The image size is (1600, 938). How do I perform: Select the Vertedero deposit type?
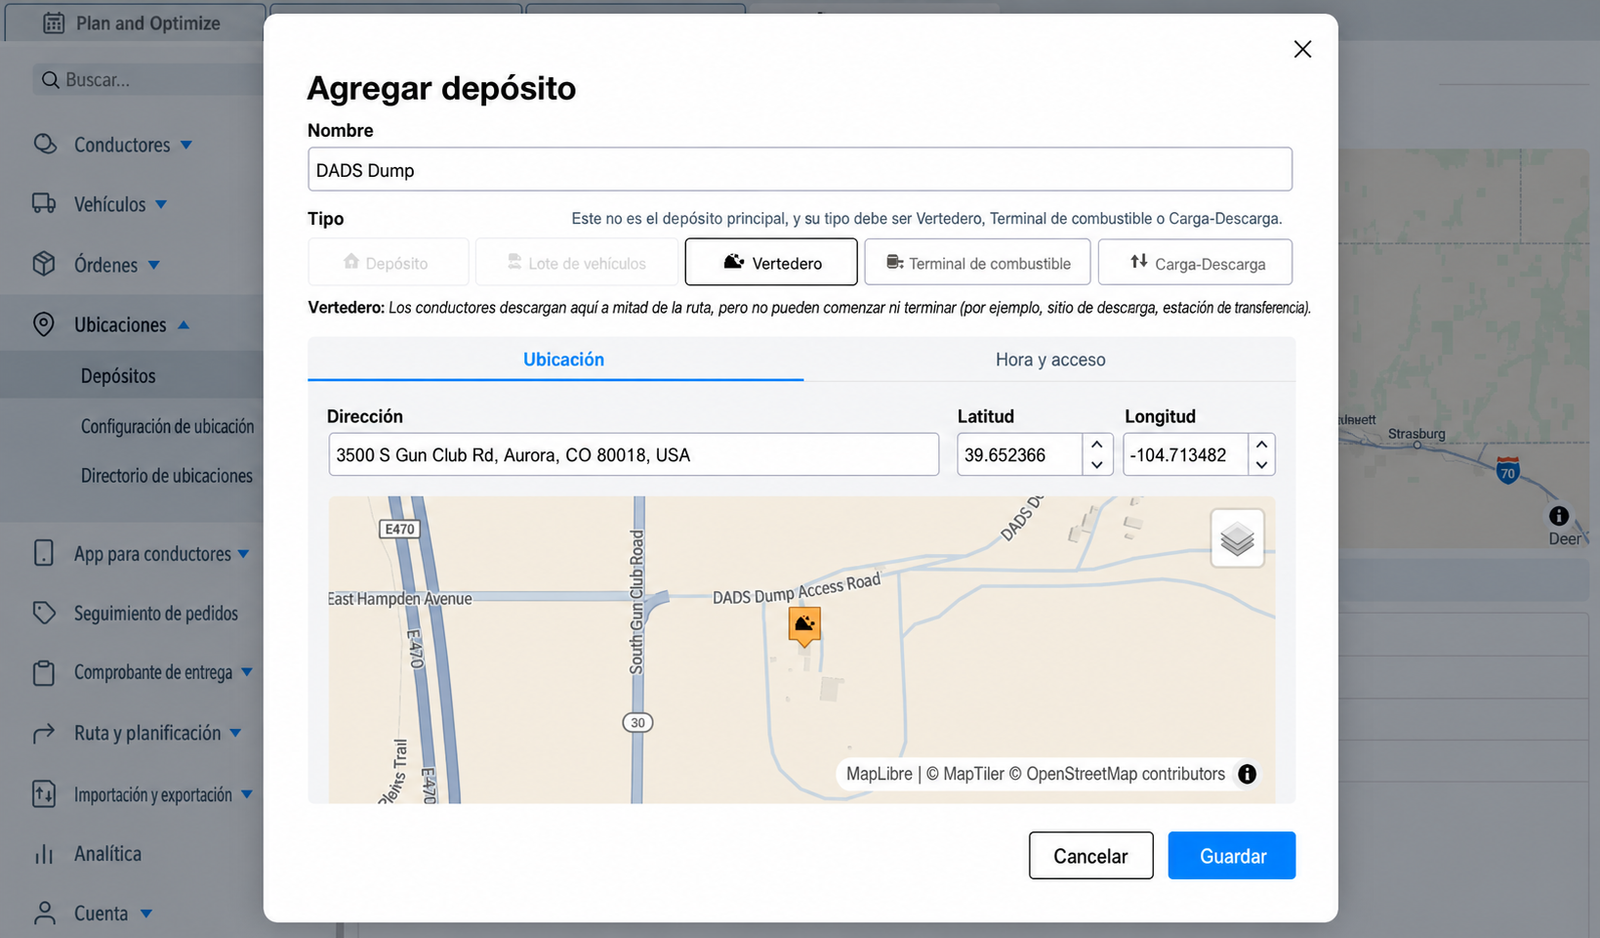pos(771,262)
